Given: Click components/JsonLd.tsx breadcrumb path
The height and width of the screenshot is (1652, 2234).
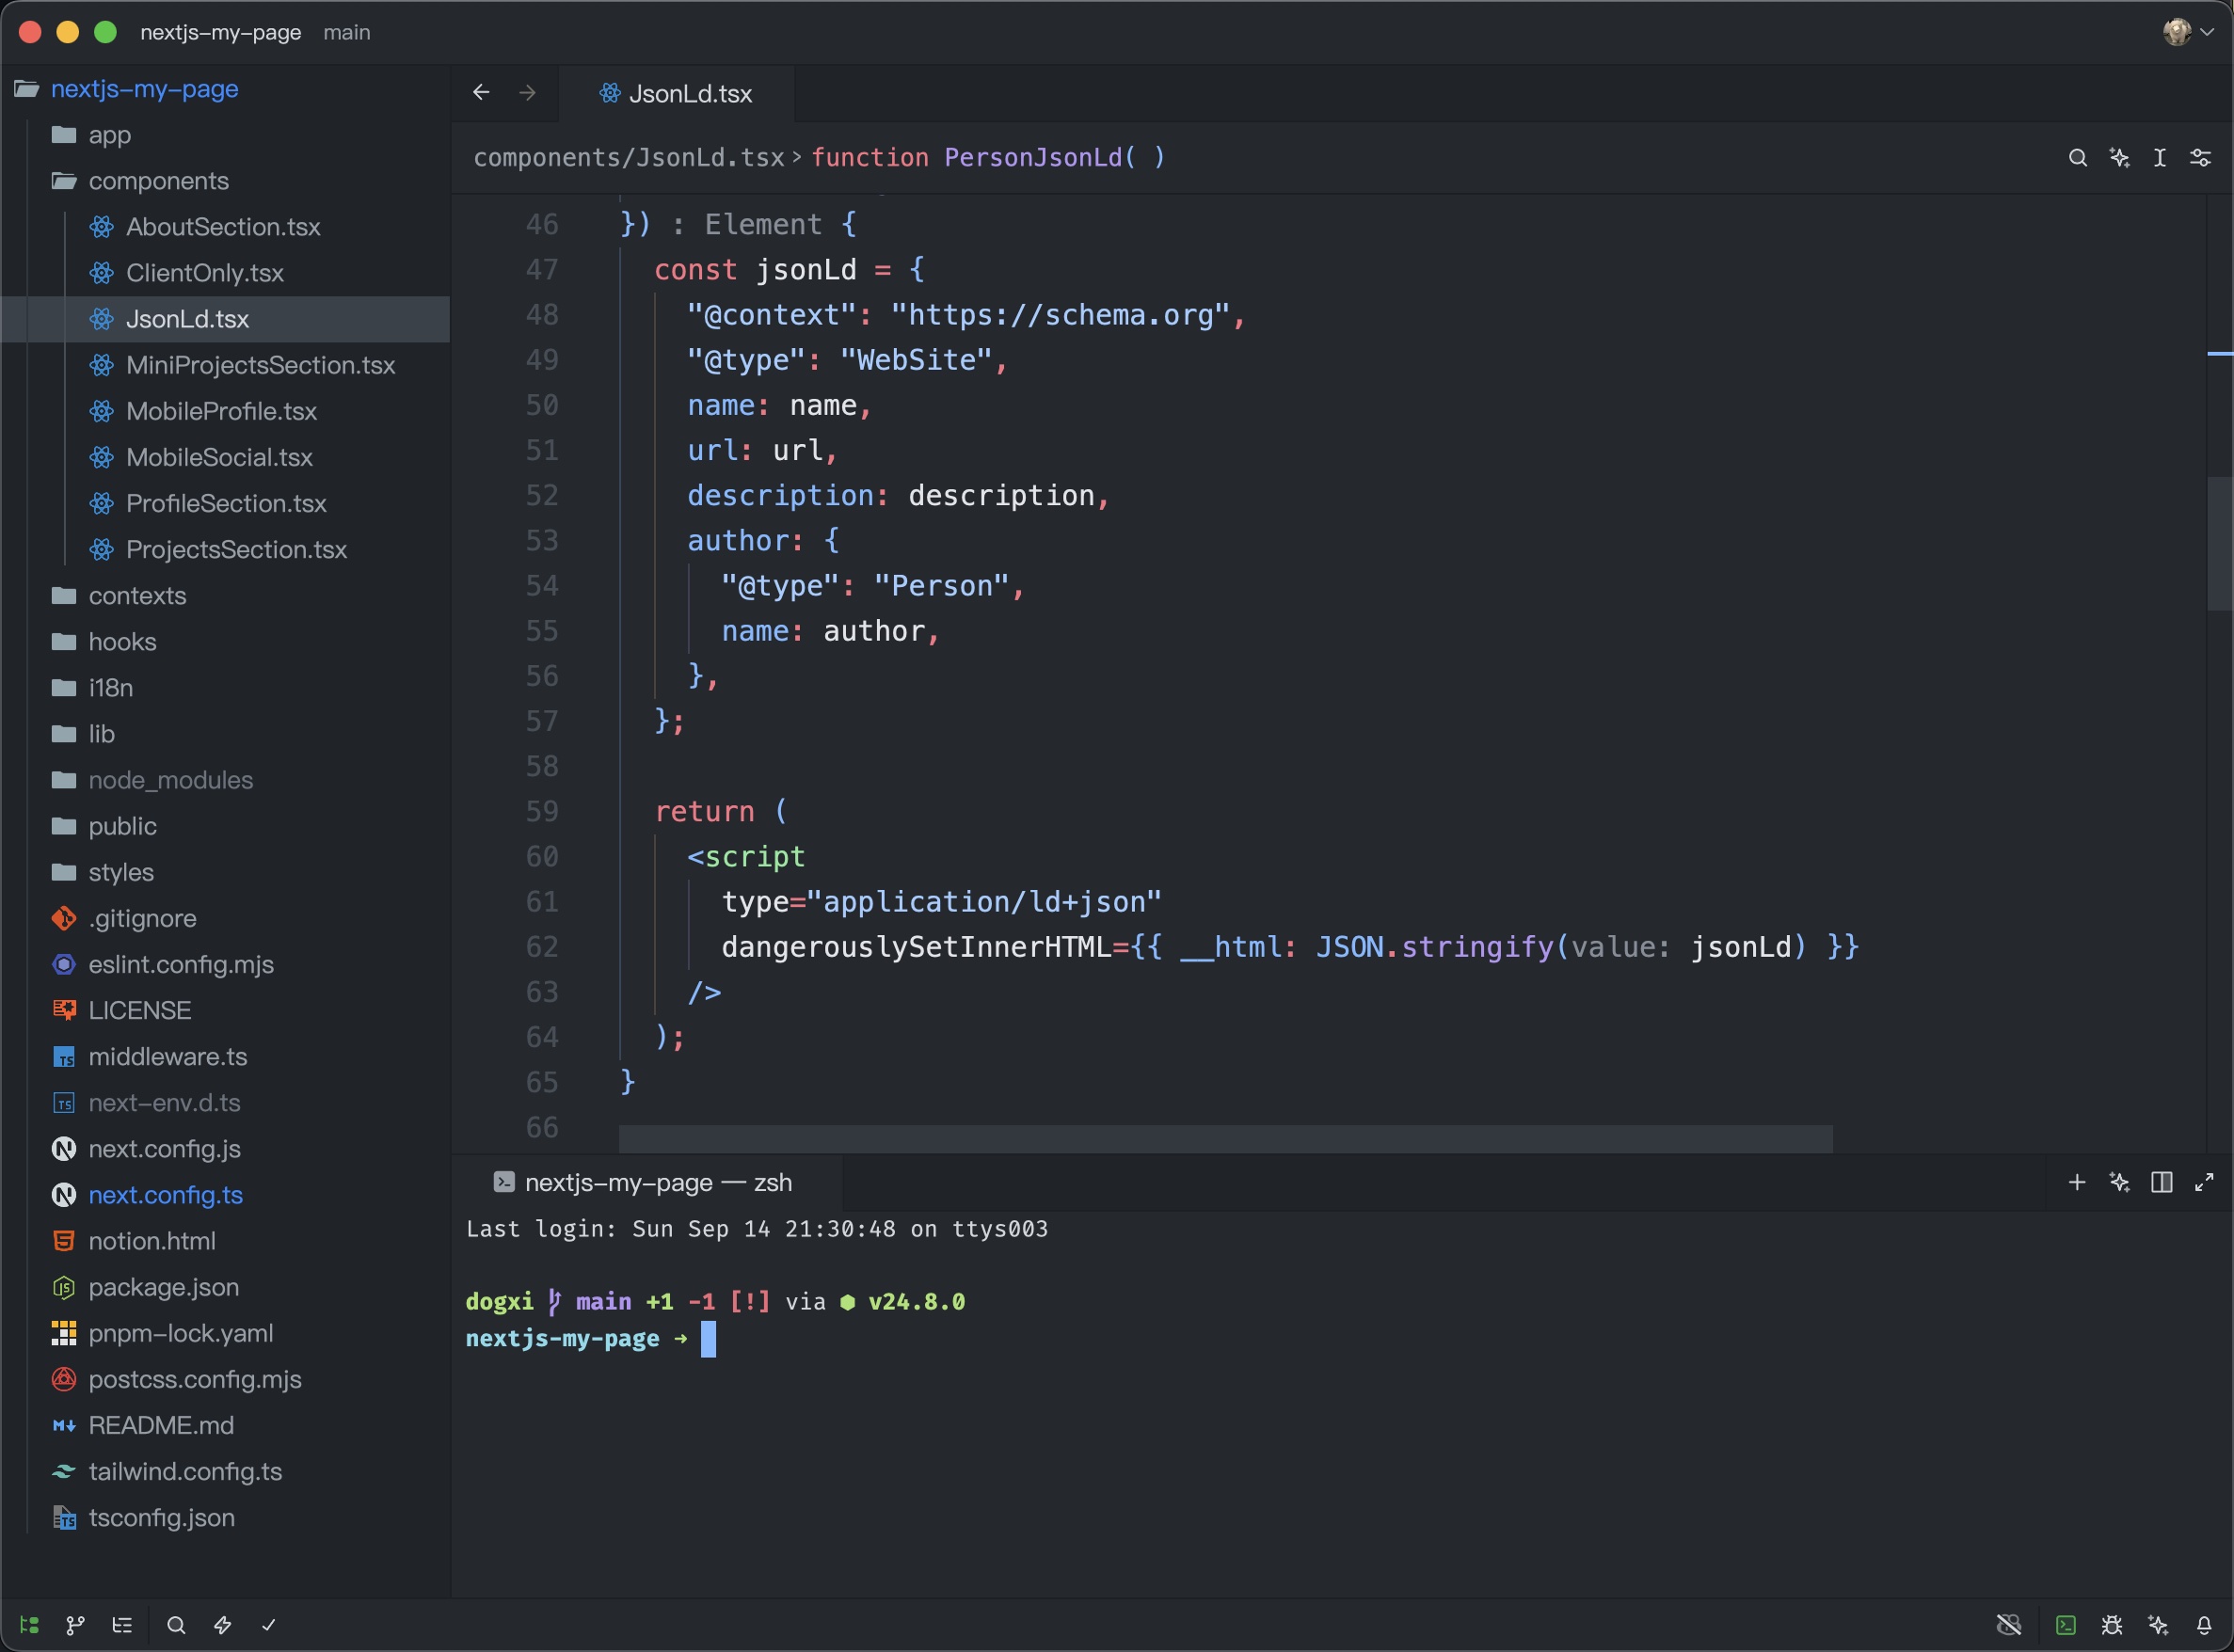Looking at the screenshot, I should pos(628,157).
